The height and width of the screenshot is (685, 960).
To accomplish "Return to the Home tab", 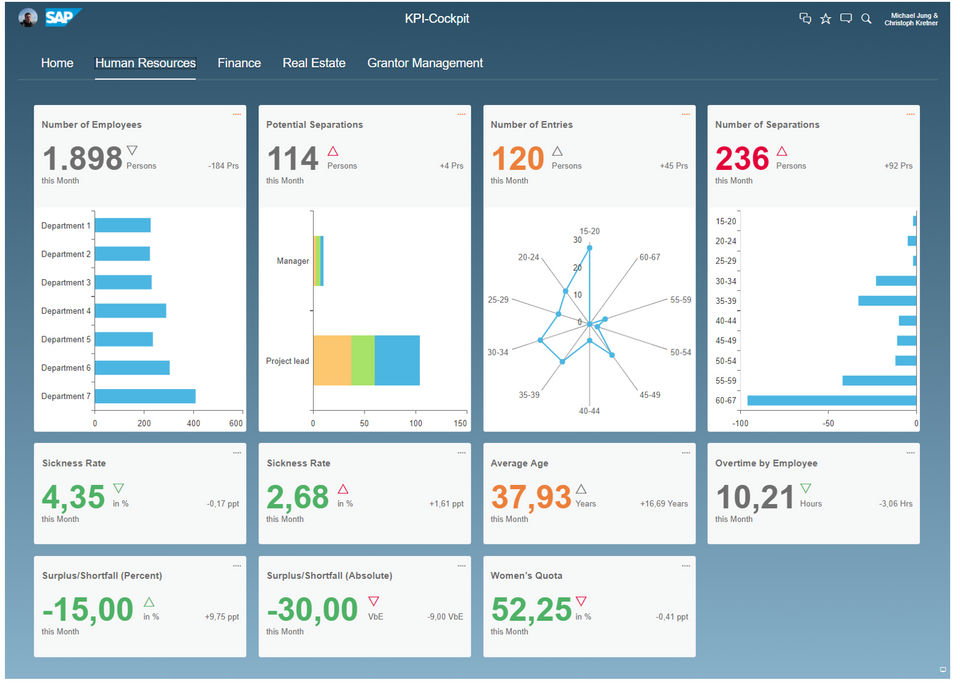I will pos(57,63).
